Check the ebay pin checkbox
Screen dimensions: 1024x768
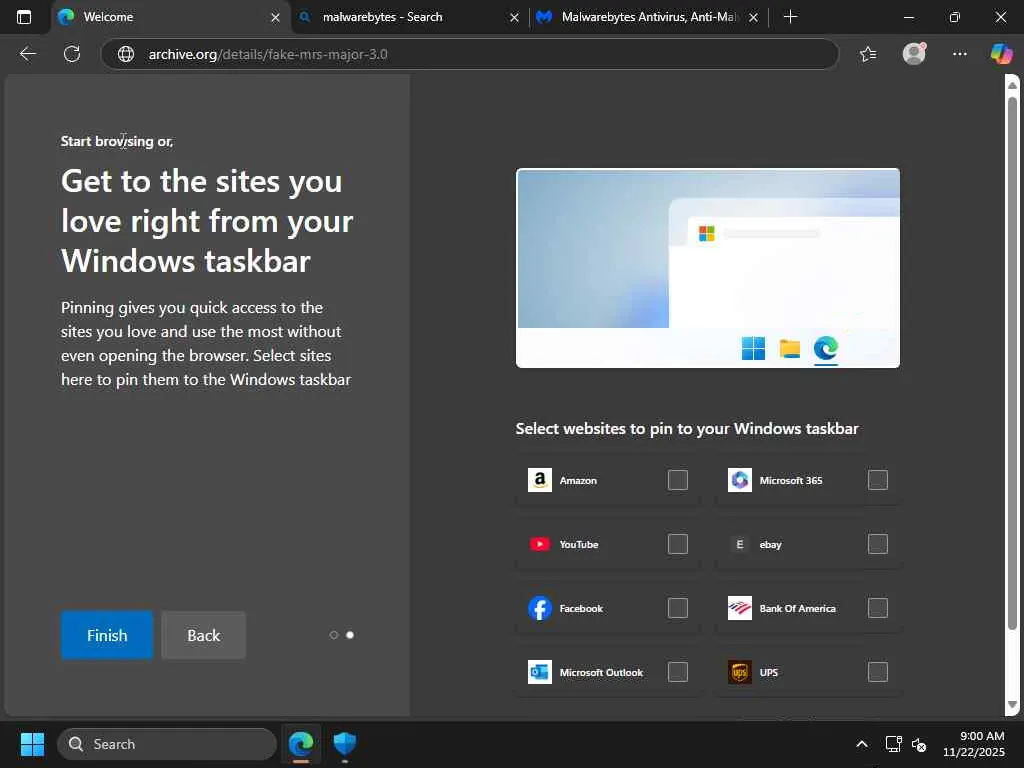(x=878, y=544)
